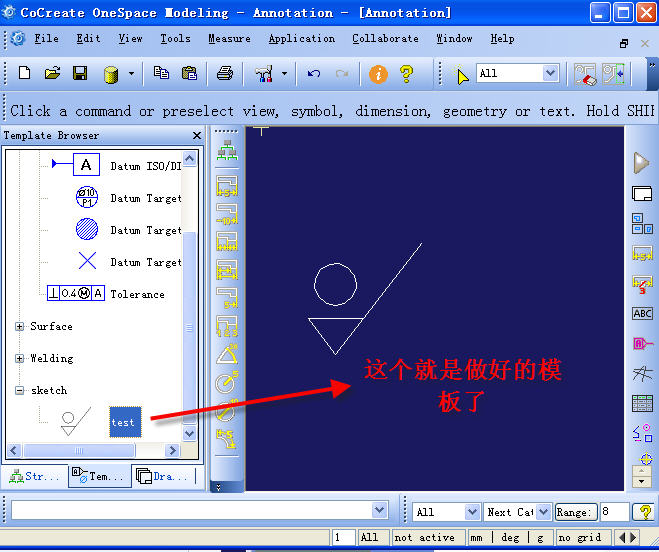The height and width of the screenshot is (552, 659).
Task: Create a new file with the New icon
Action: click(x=25, y=74)
